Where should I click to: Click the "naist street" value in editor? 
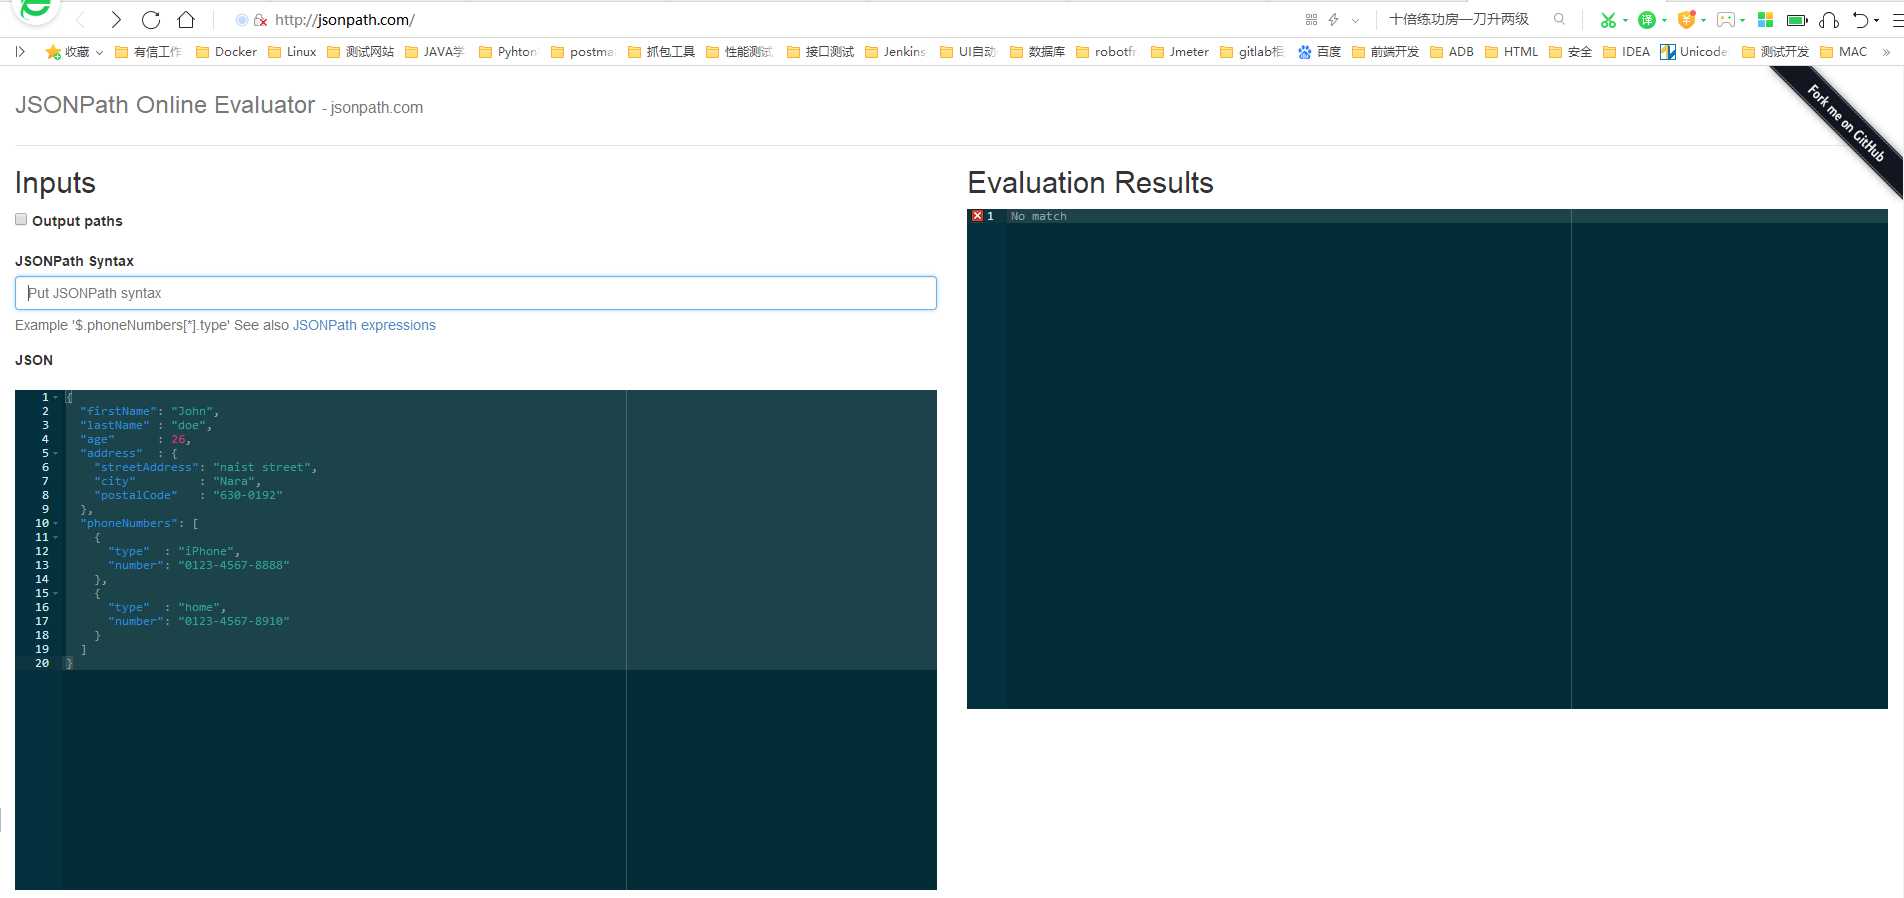(262, 467)
